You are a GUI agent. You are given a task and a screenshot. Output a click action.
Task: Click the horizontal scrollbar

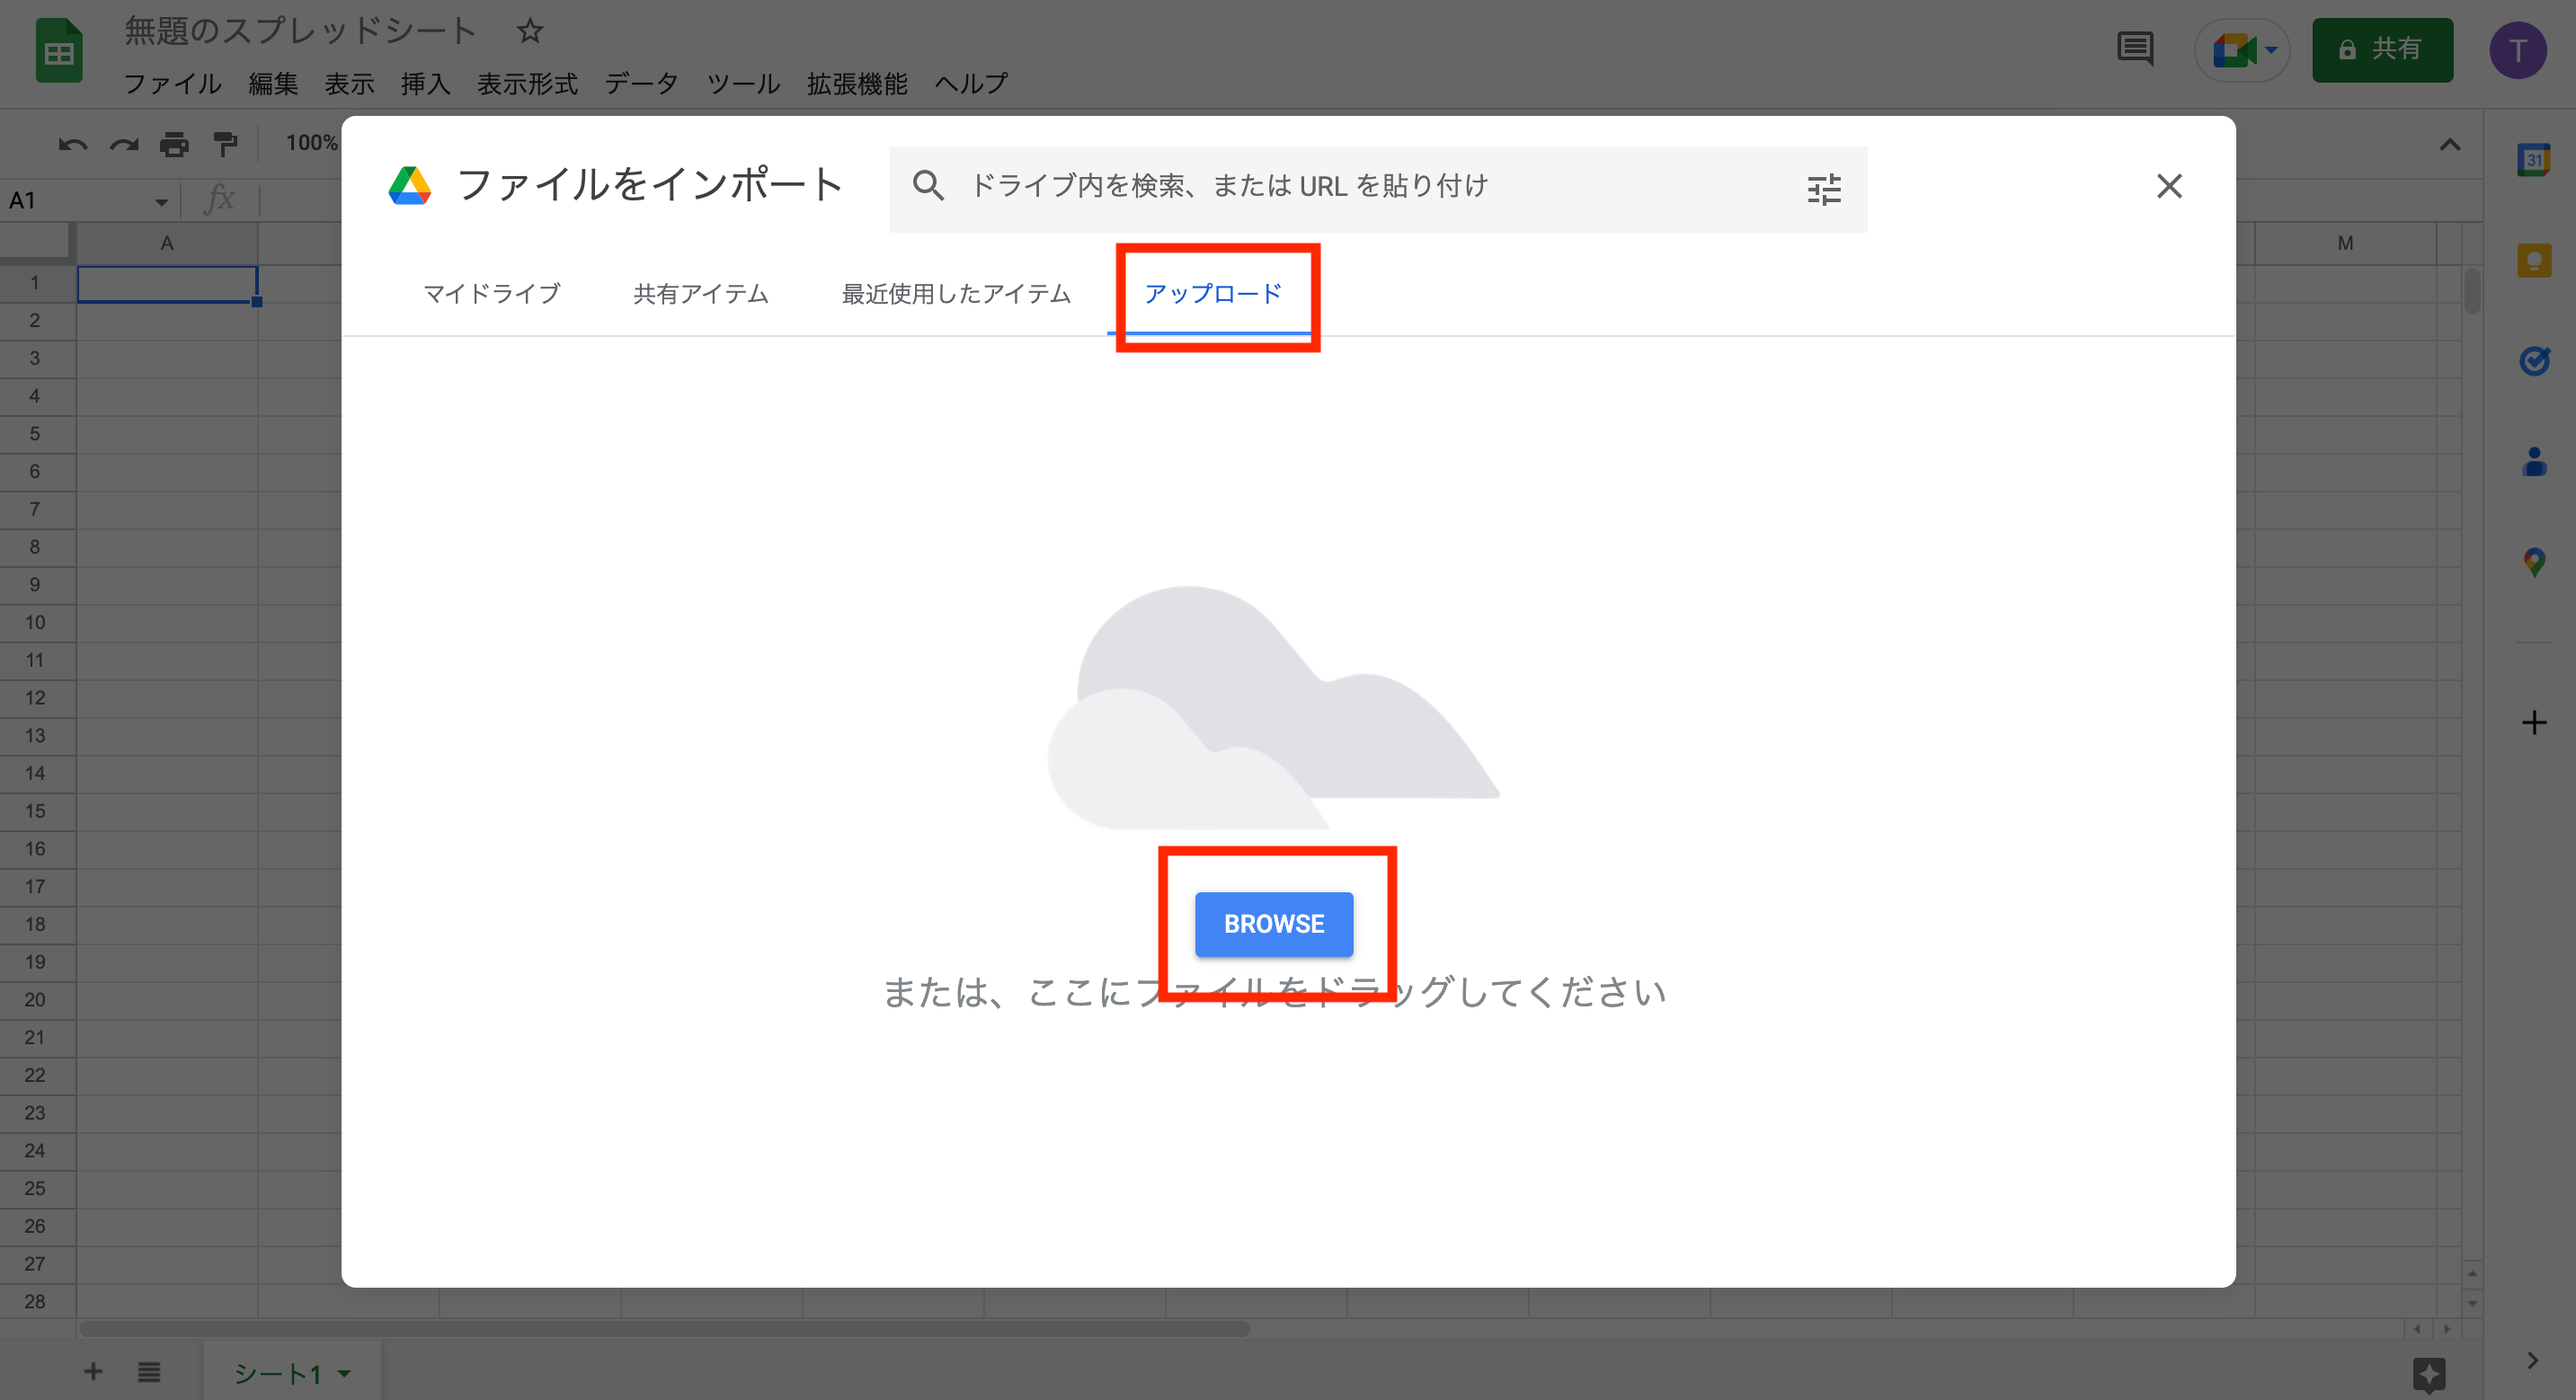[x=664, y=1329]
